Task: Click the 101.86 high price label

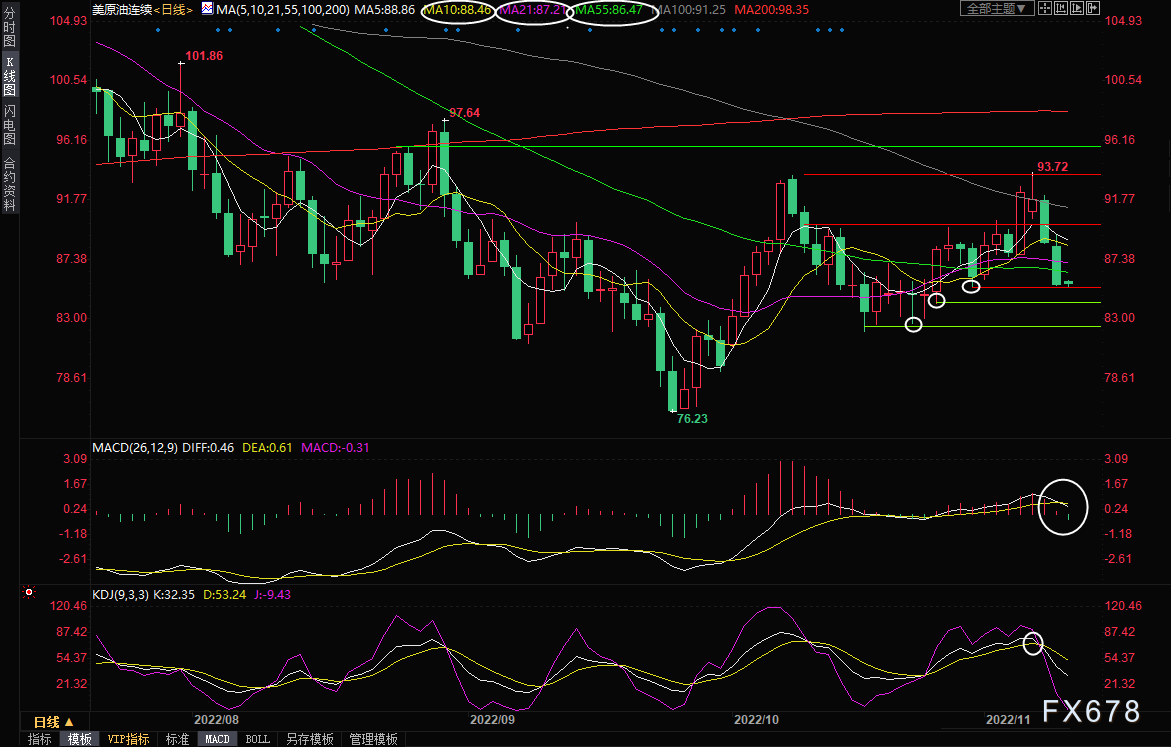Action: (x=204, y=55)
